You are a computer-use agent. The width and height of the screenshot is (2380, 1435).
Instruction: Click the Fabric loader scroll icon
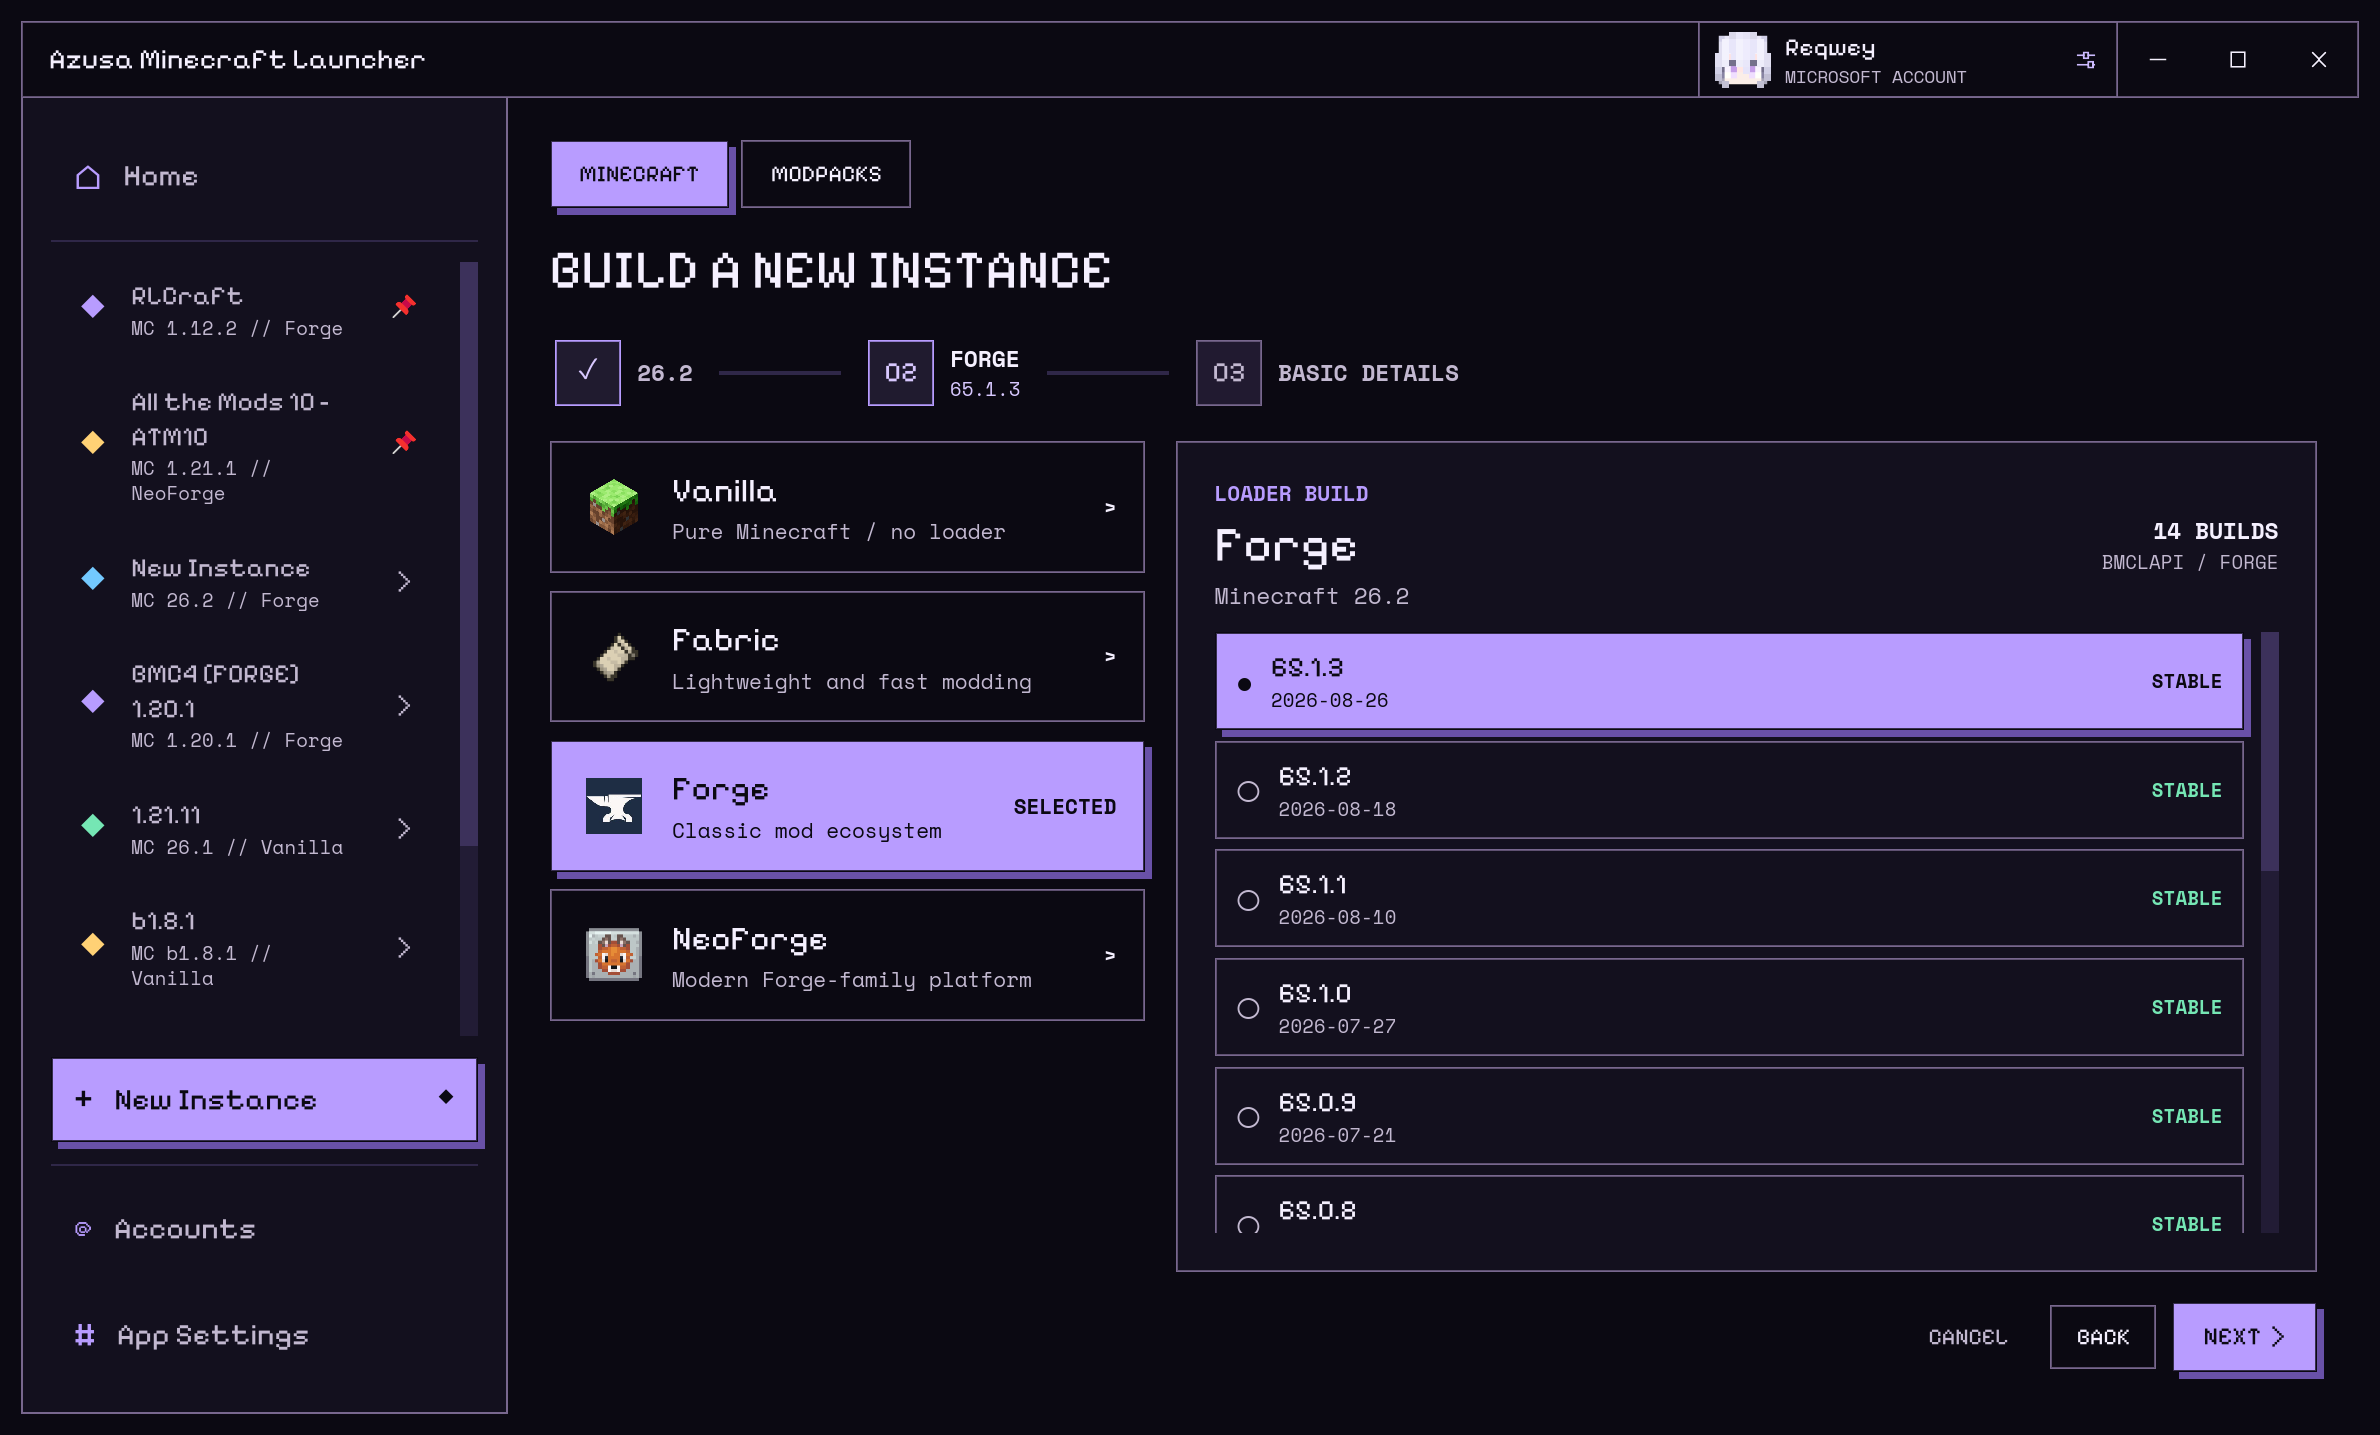pyautogui.click(x=613, y=657)
